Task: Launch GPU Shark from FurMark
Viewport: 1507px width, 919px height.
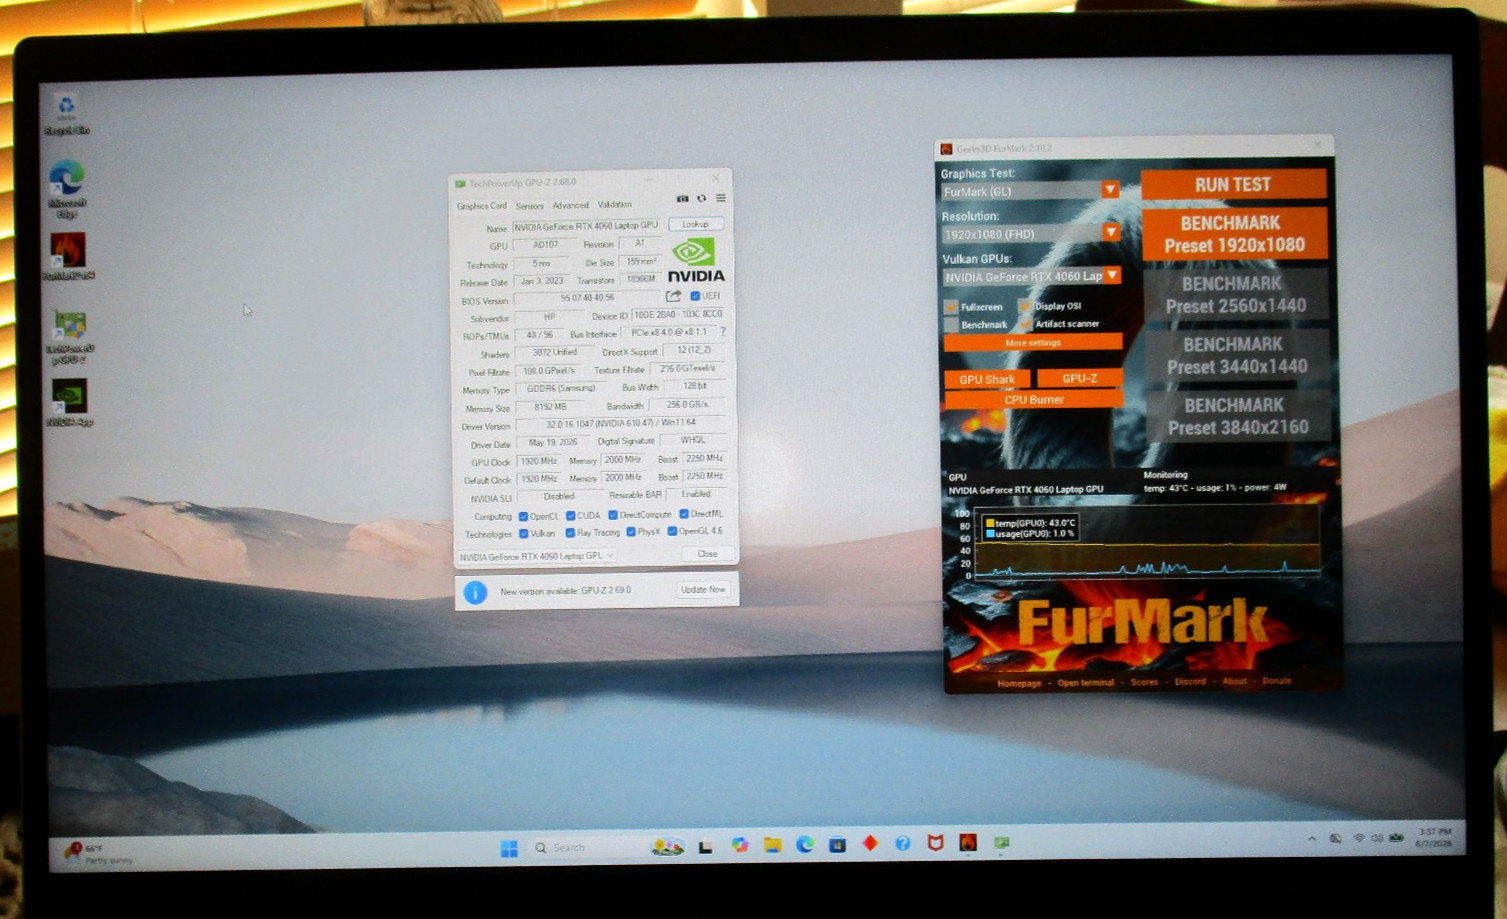Action: (987, 380)
